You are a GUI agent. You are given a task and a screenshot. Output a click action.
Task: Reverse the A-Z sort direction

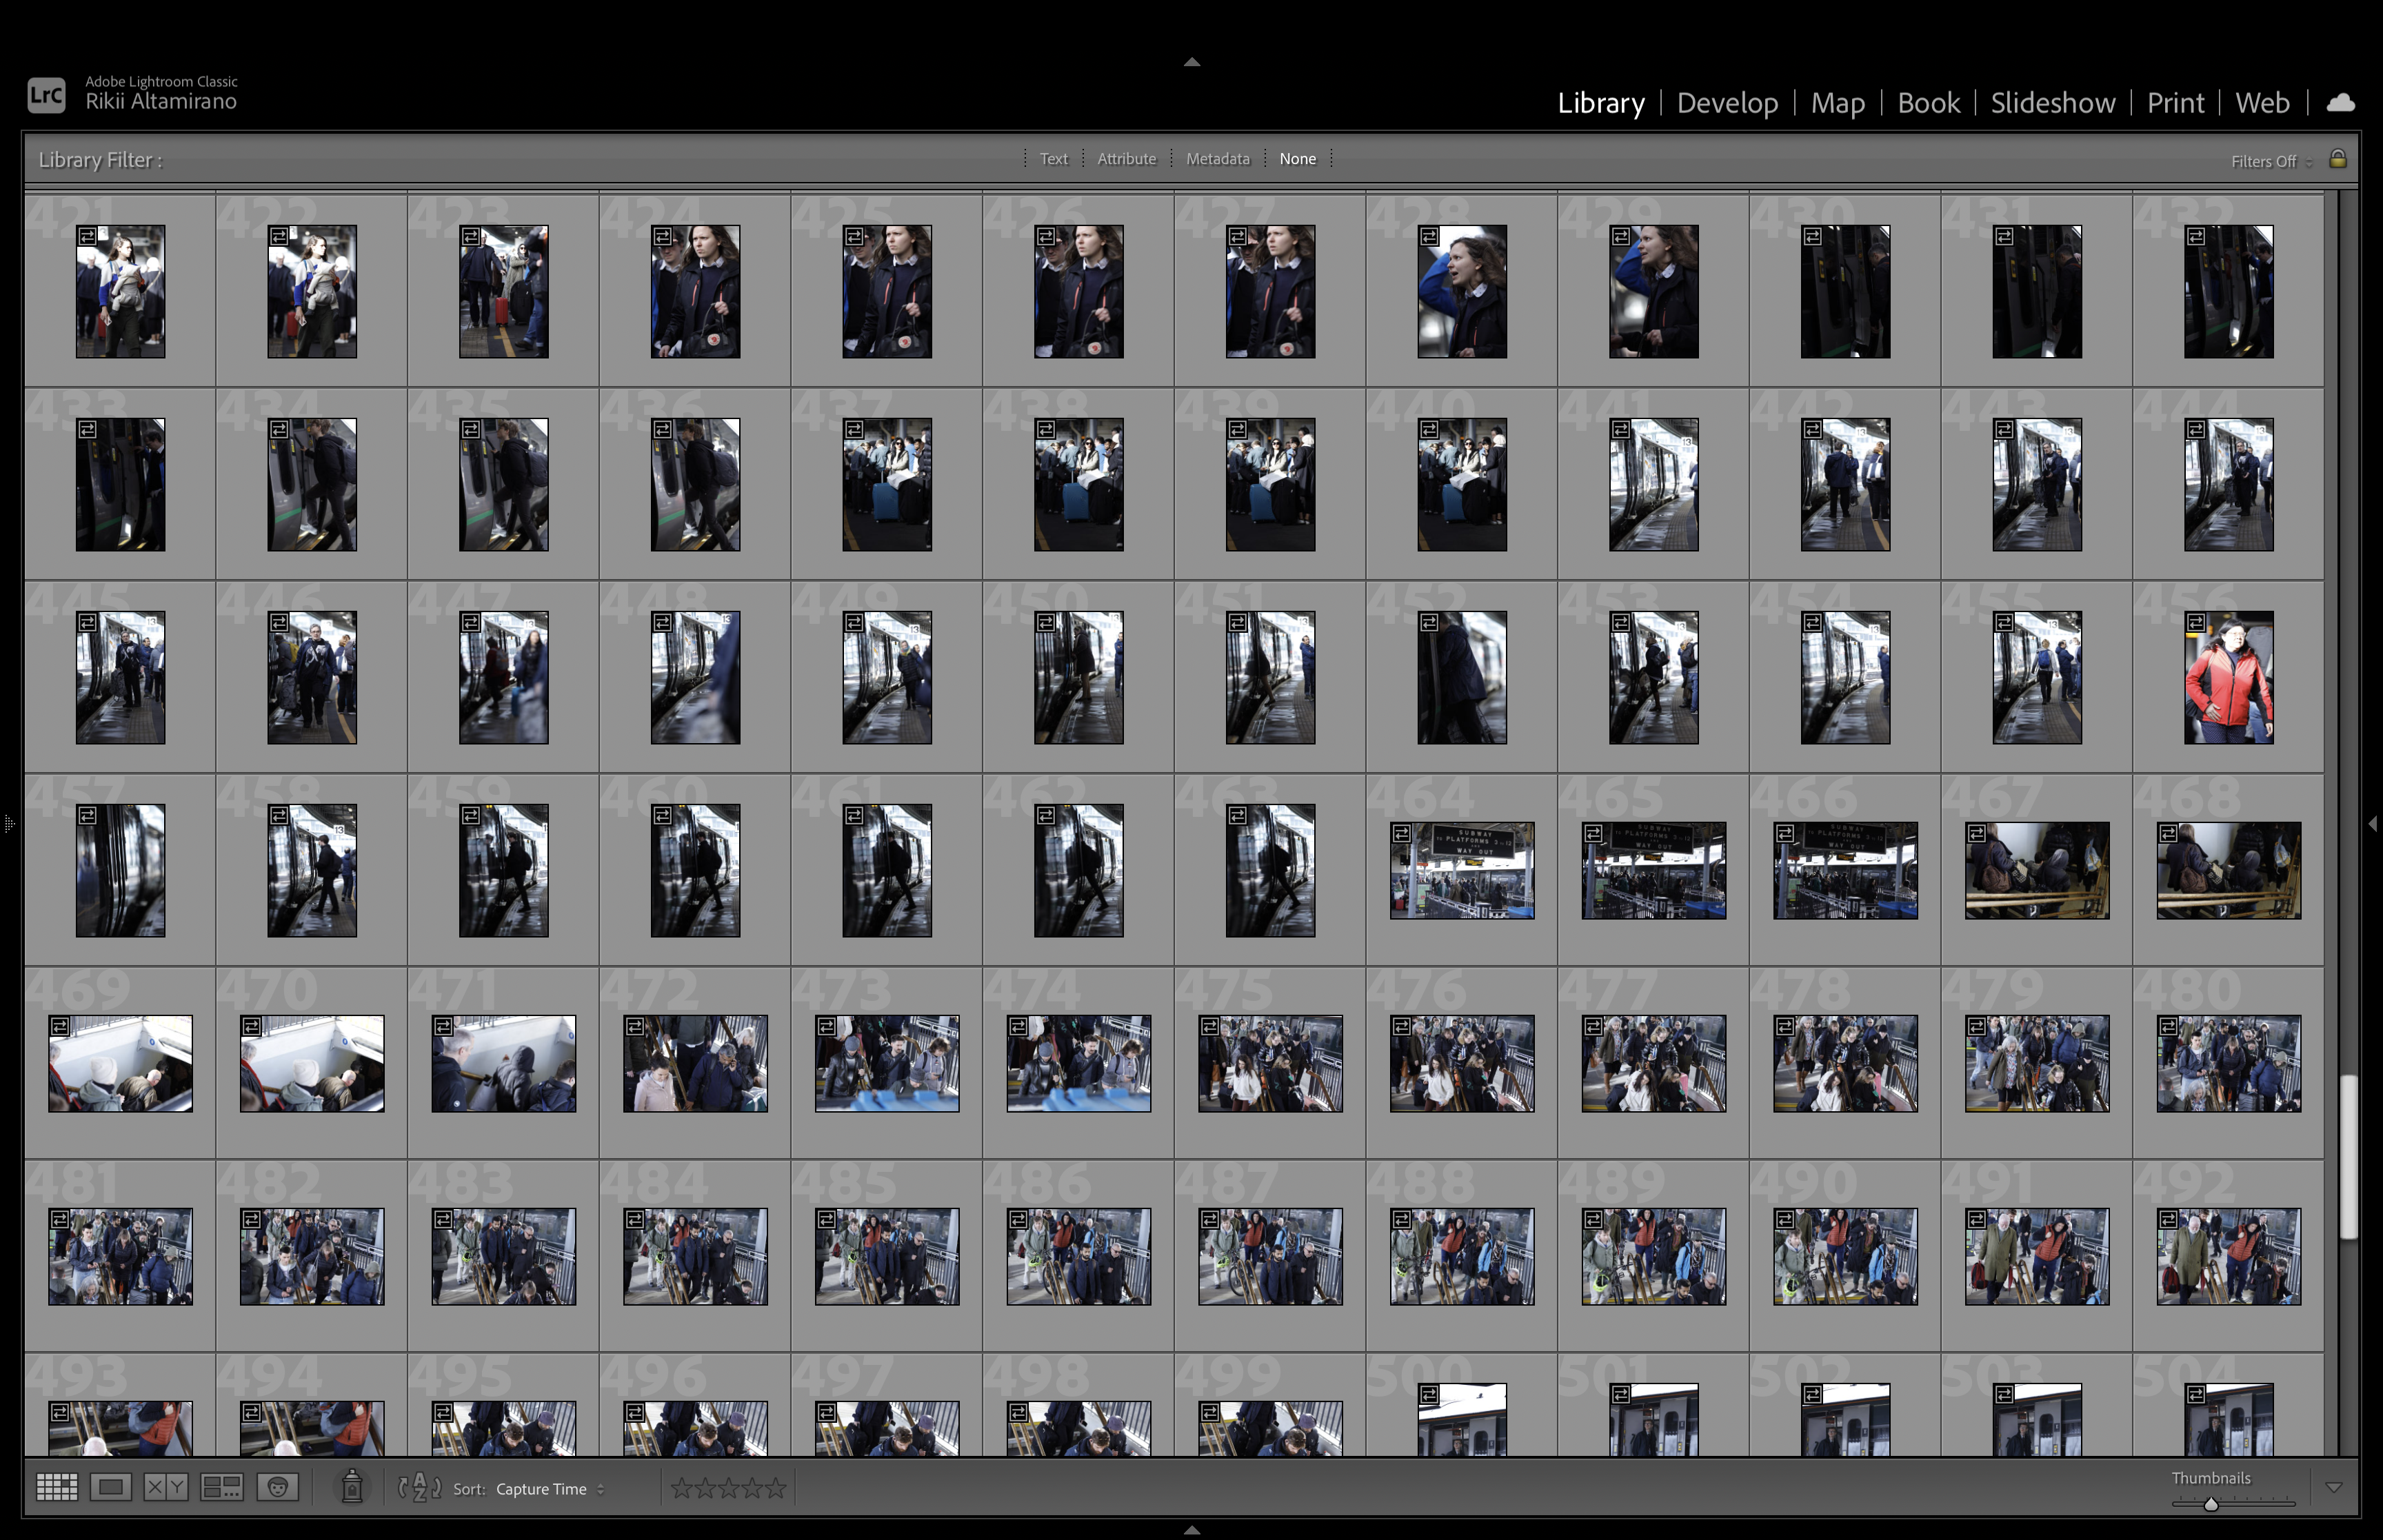click(x=420, y=1488)
